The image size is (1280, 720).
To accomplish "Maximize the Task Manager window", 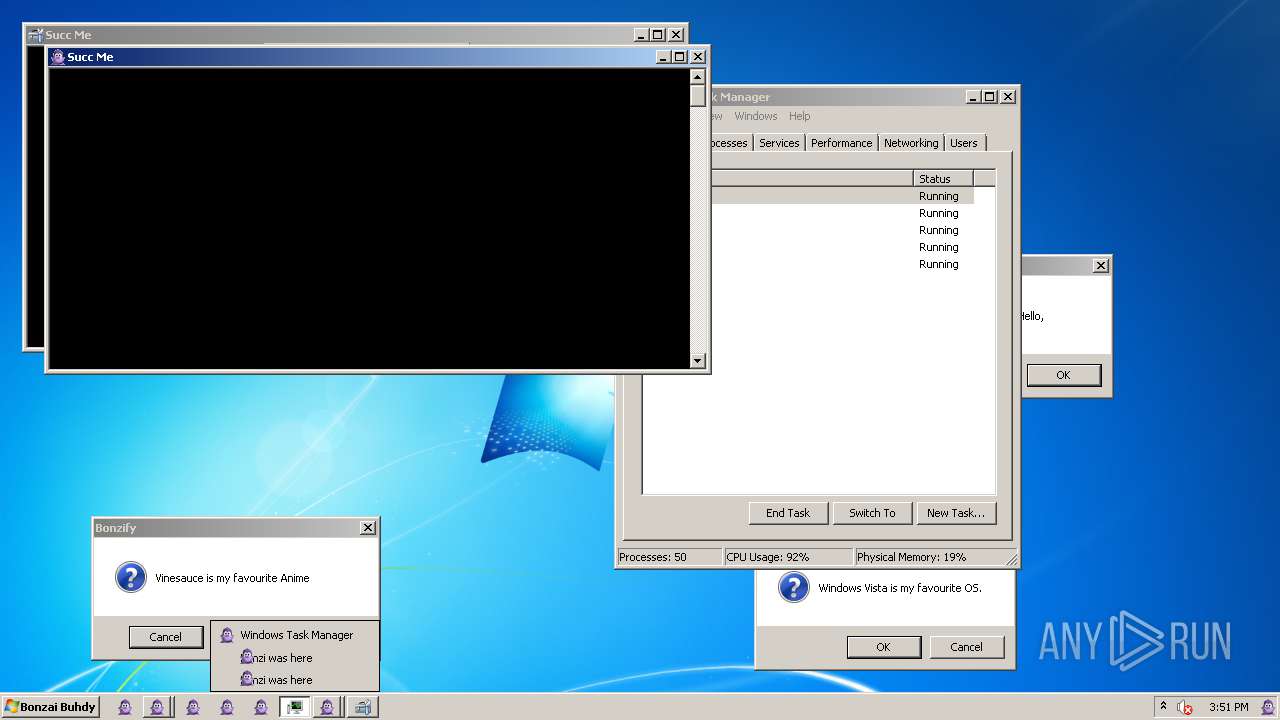I will [x=990, y=97].
